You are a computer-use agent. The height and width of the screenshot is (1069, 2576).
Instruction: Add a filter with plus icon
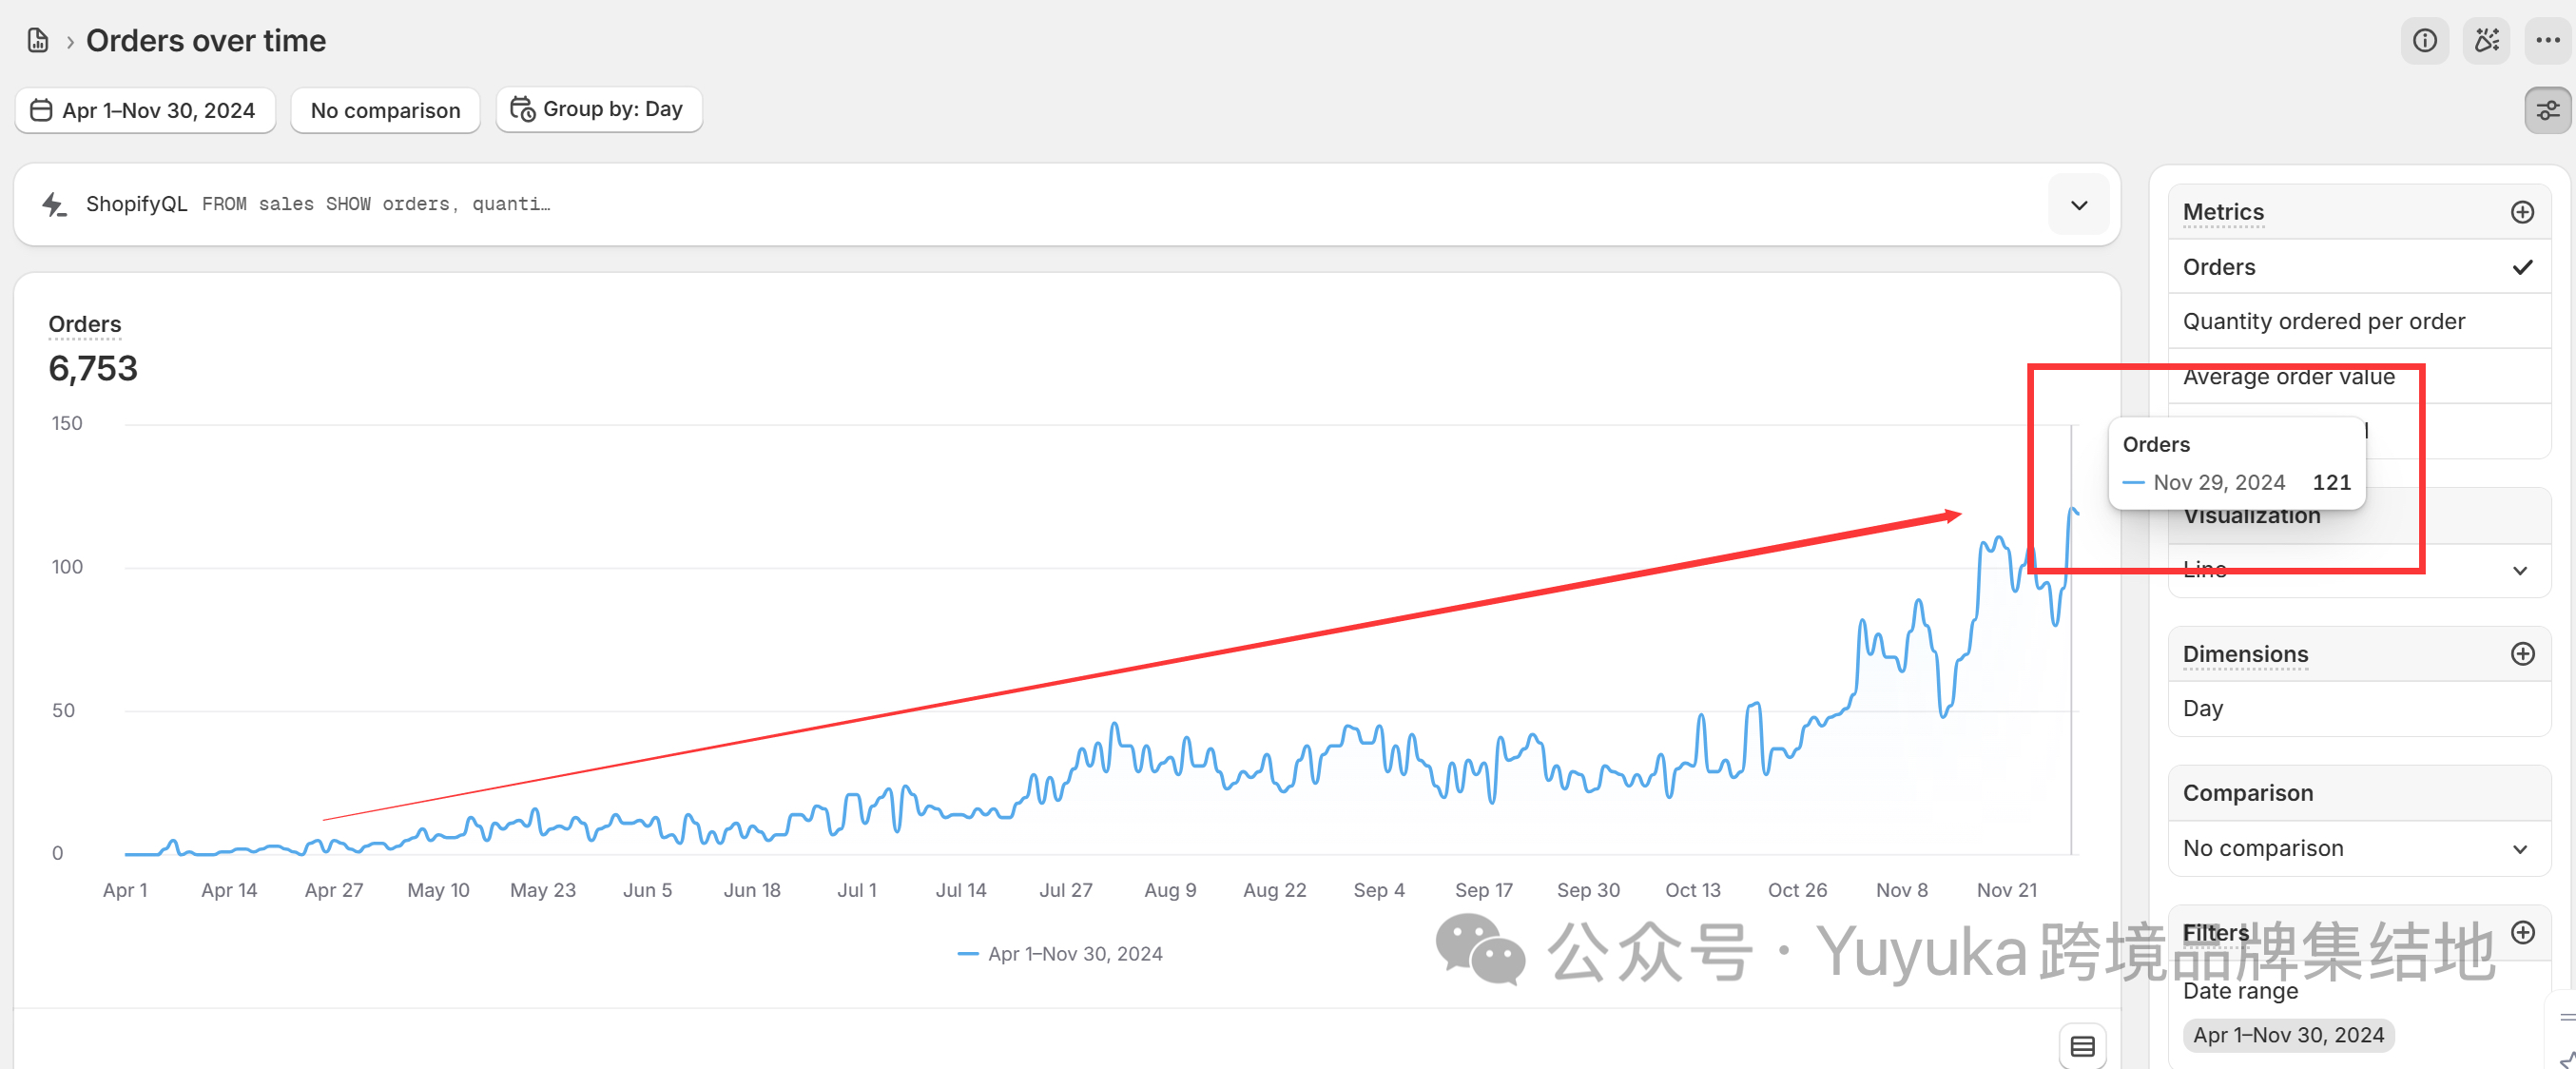coord(2522,932)
